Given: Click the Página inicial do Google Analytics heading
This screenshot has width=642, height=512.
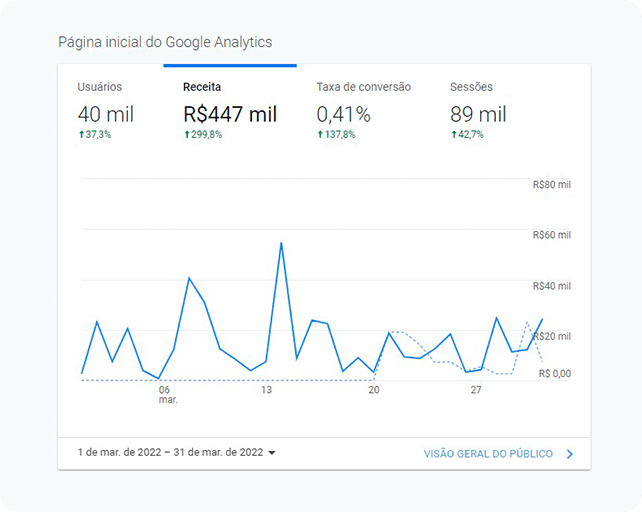Looking at the screenshot, I should point(165,42).
